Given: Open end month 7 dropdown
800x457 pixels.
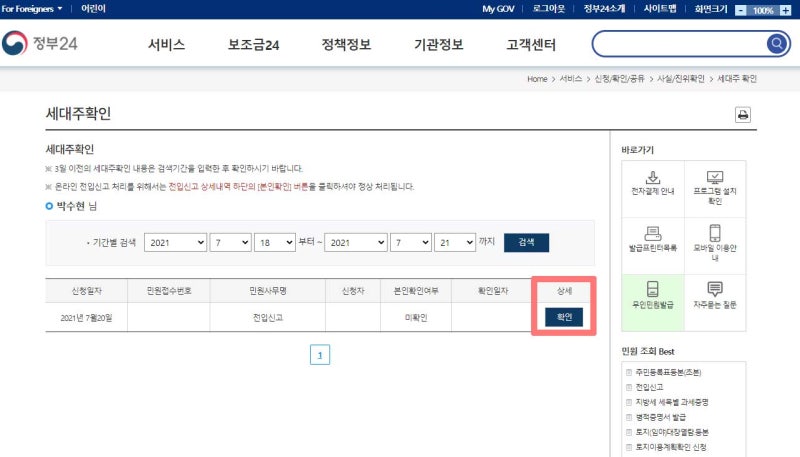Looking at the screenshot, I should (411, 243).
